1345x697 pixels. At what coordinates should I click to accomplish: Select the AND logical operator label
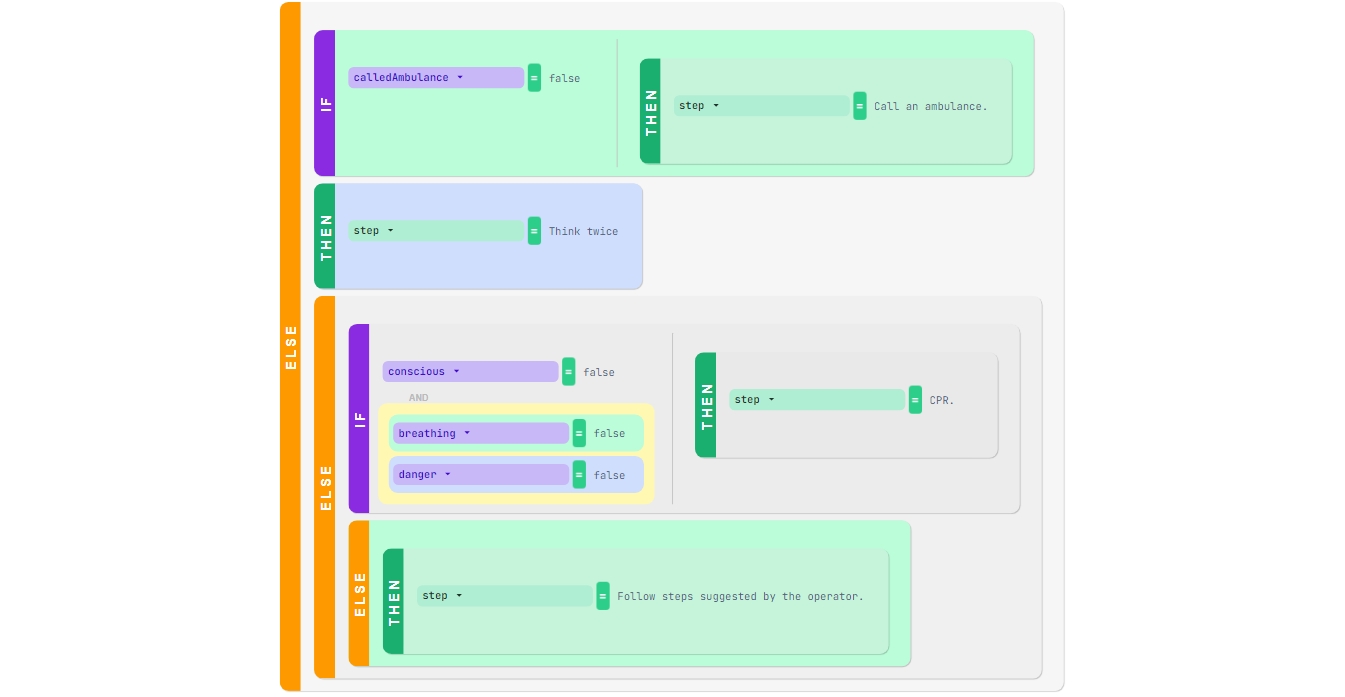click(418, 398)
